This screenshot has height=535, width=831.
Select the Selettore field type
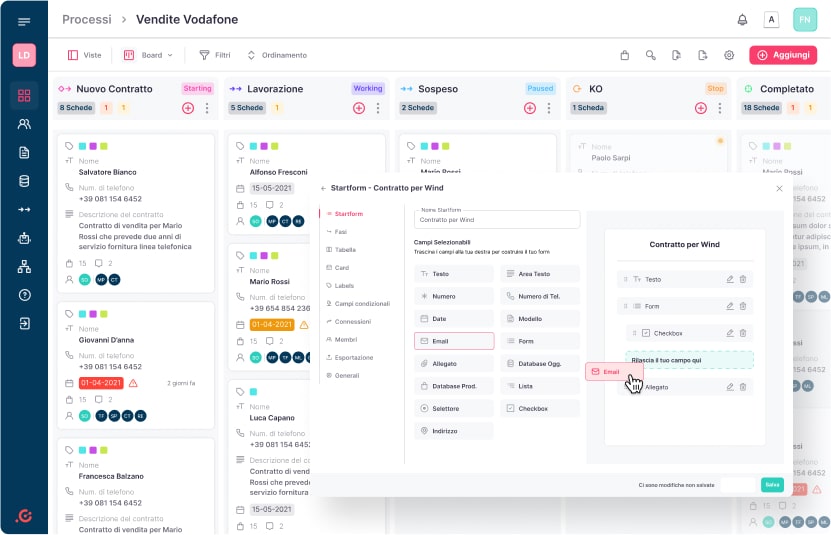click(454, 408)
